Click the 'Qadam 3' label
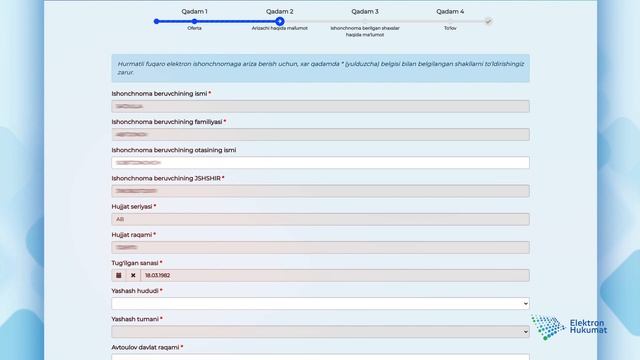Image resolution: width=640 pixels, height=360 pixels. (x=365, y=11)
